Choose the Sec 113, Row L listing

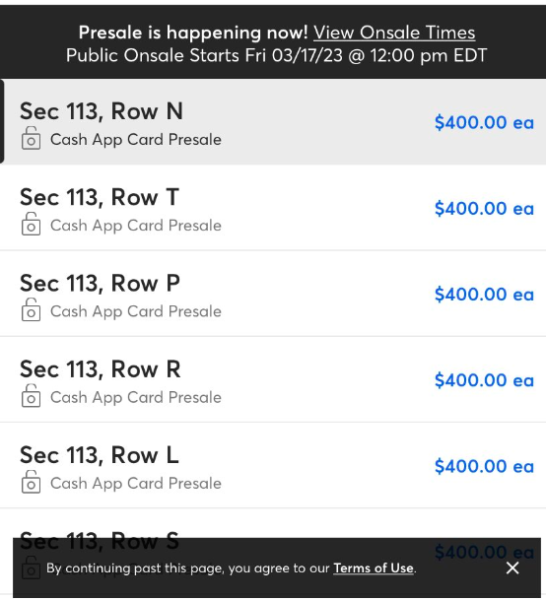[273, 466]
